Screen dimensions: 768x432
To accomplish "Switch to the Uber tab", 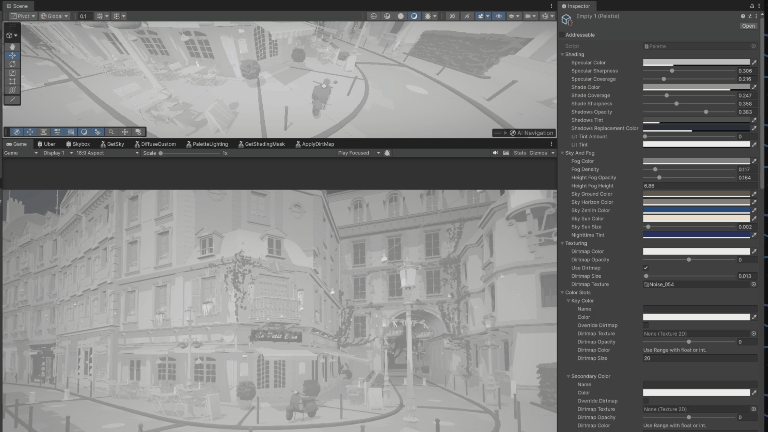I will 47,144.
